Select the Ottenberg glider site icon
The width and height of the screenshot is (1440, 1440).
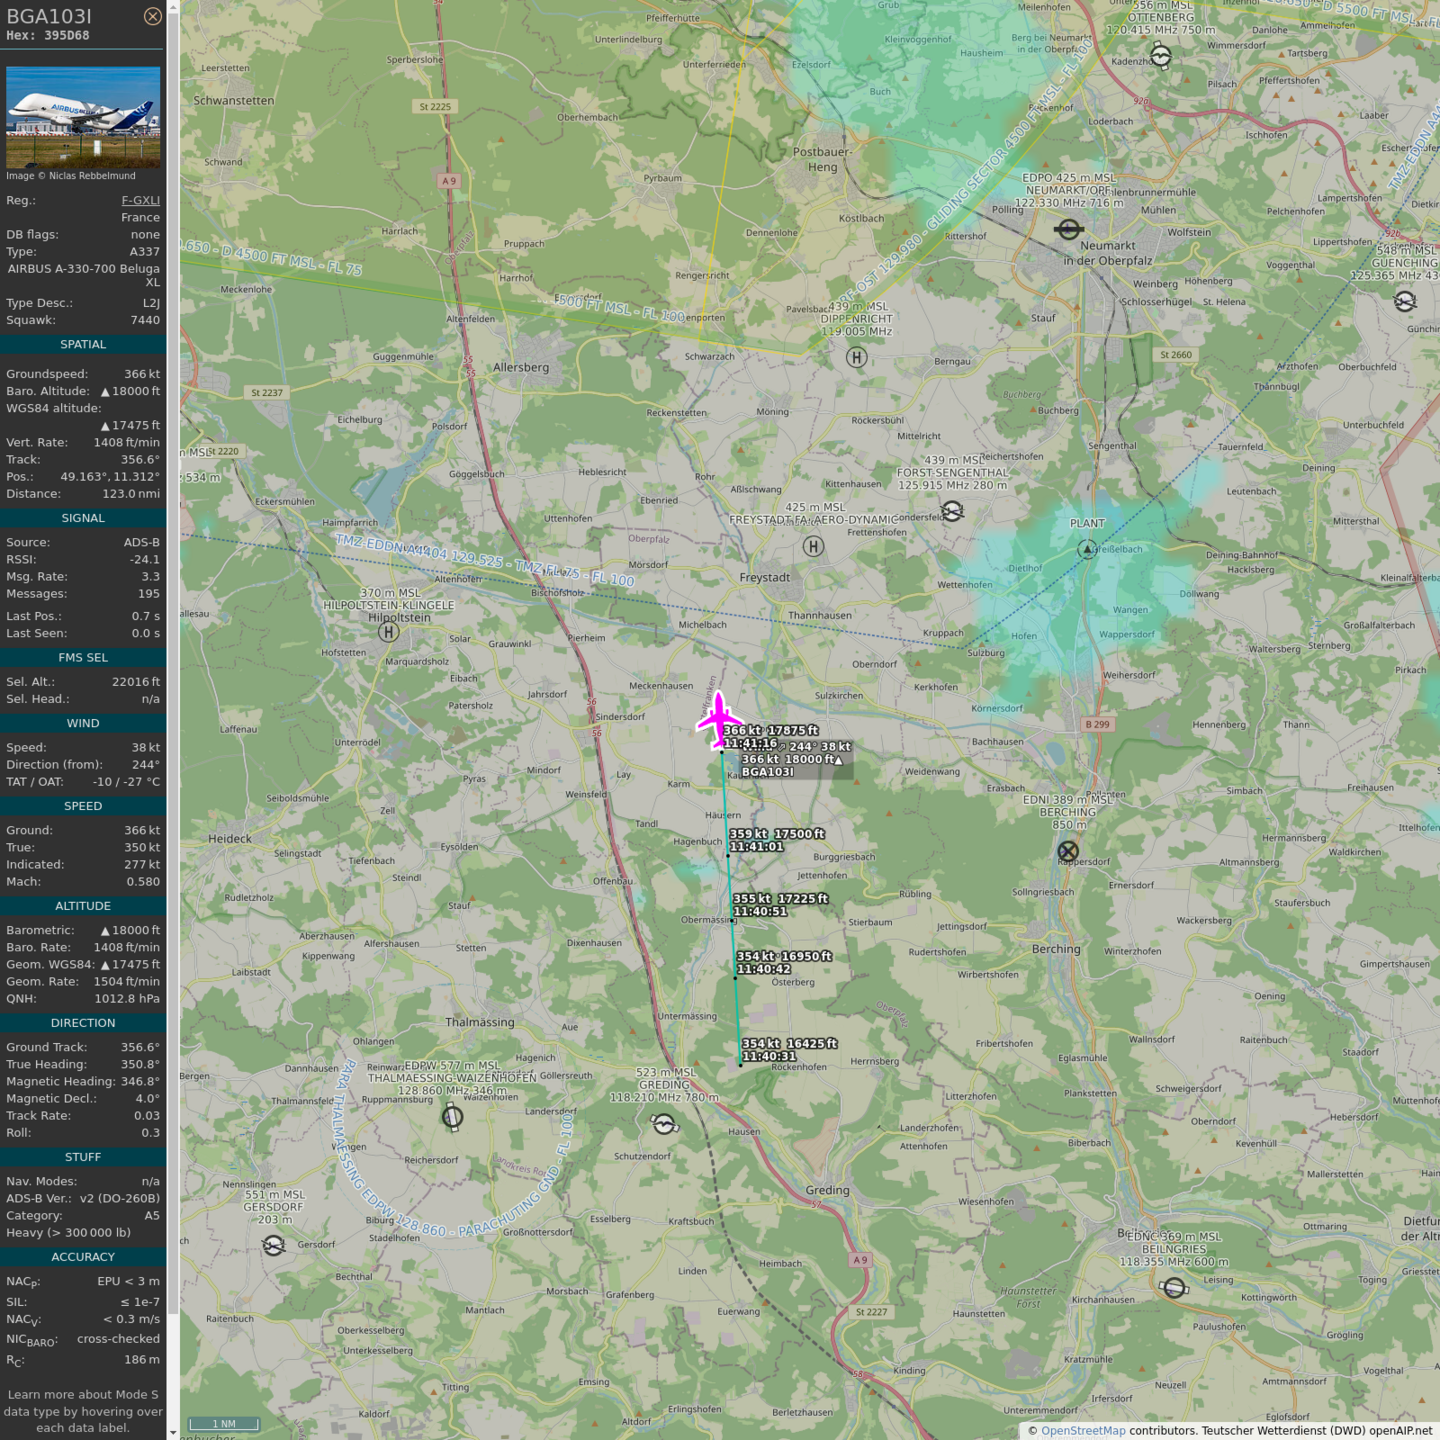pos(1160,57)
